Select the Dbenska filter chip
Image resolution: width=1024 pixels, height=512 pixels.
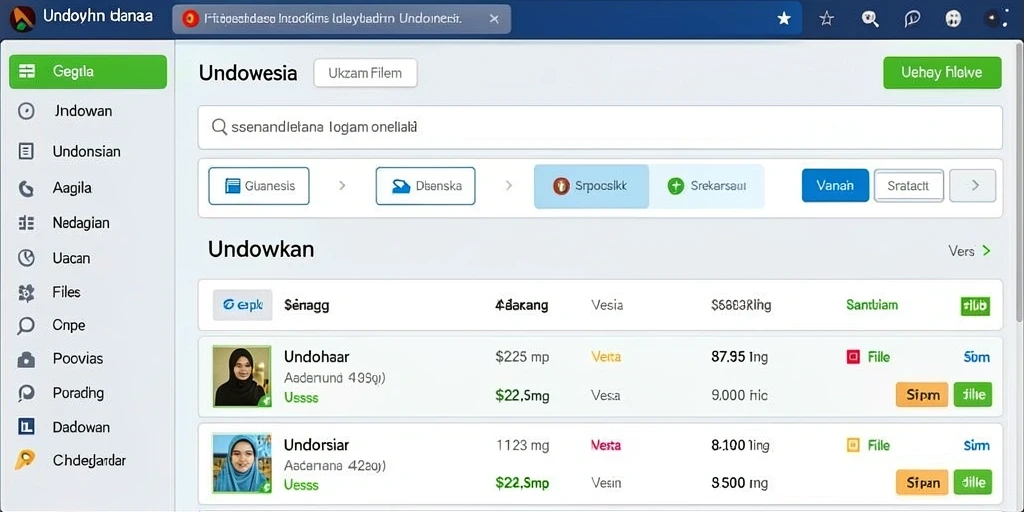point(426,186)
